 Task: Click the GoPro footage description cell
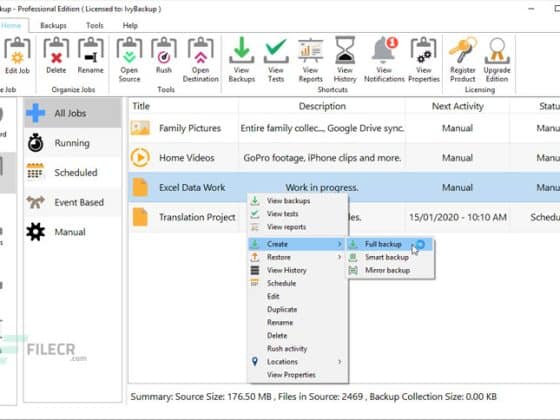click(322, 158)
